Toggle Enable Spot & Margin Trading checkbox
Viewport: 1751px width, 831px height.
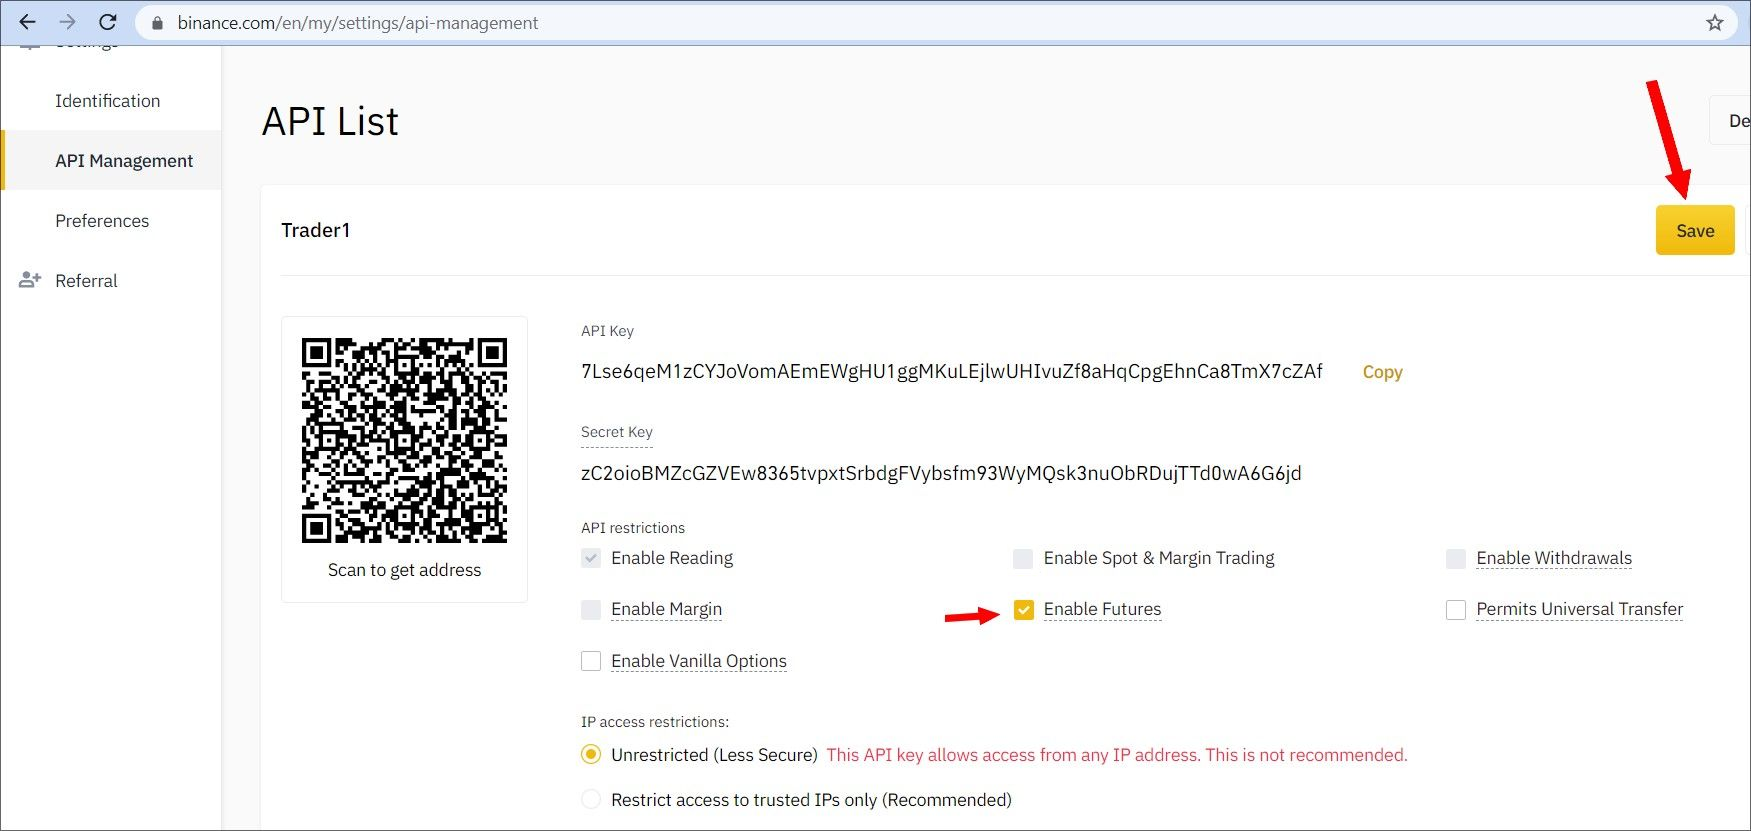pos(1023,558)
